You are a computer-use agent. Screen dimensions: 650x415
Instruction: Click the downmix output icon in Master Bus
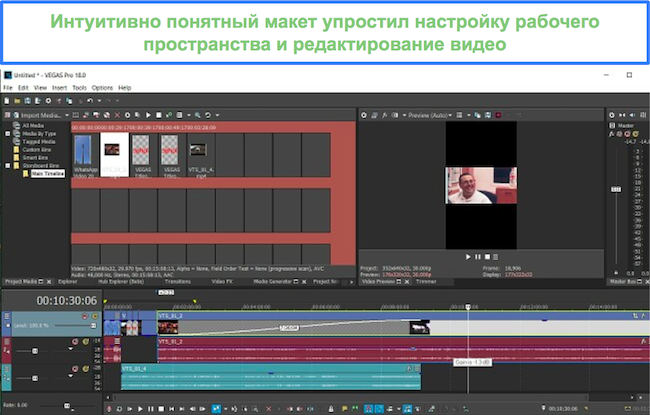(622, 115)
